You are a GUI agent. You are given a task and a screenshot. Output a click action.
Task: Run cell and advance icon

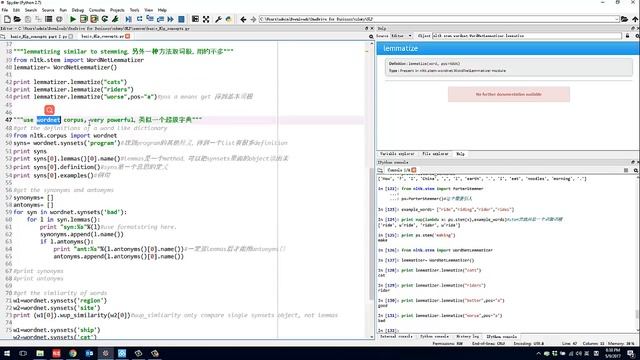94,19
